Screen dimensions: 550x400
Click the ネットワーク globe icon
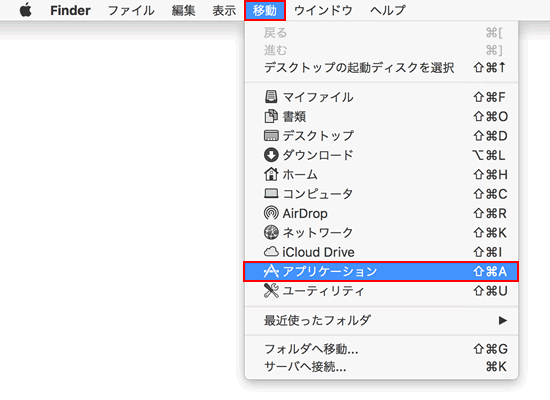coord(271,232)
